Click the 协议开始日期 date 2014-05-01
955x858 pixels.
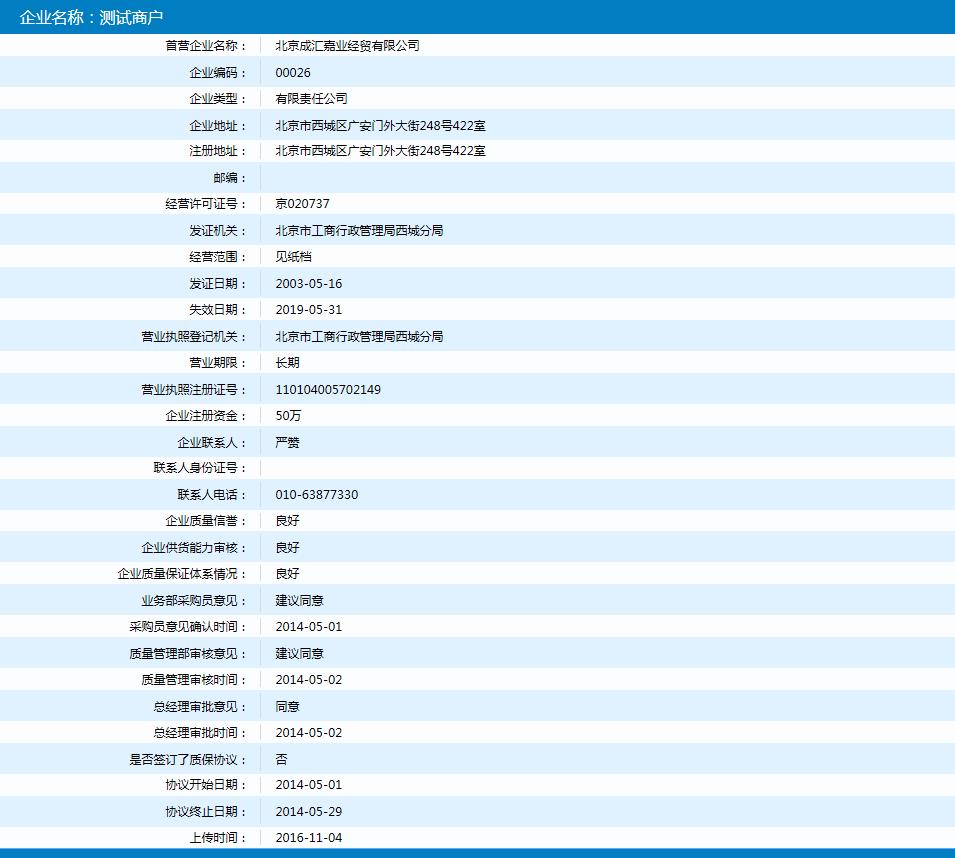(x=309, y=784)
